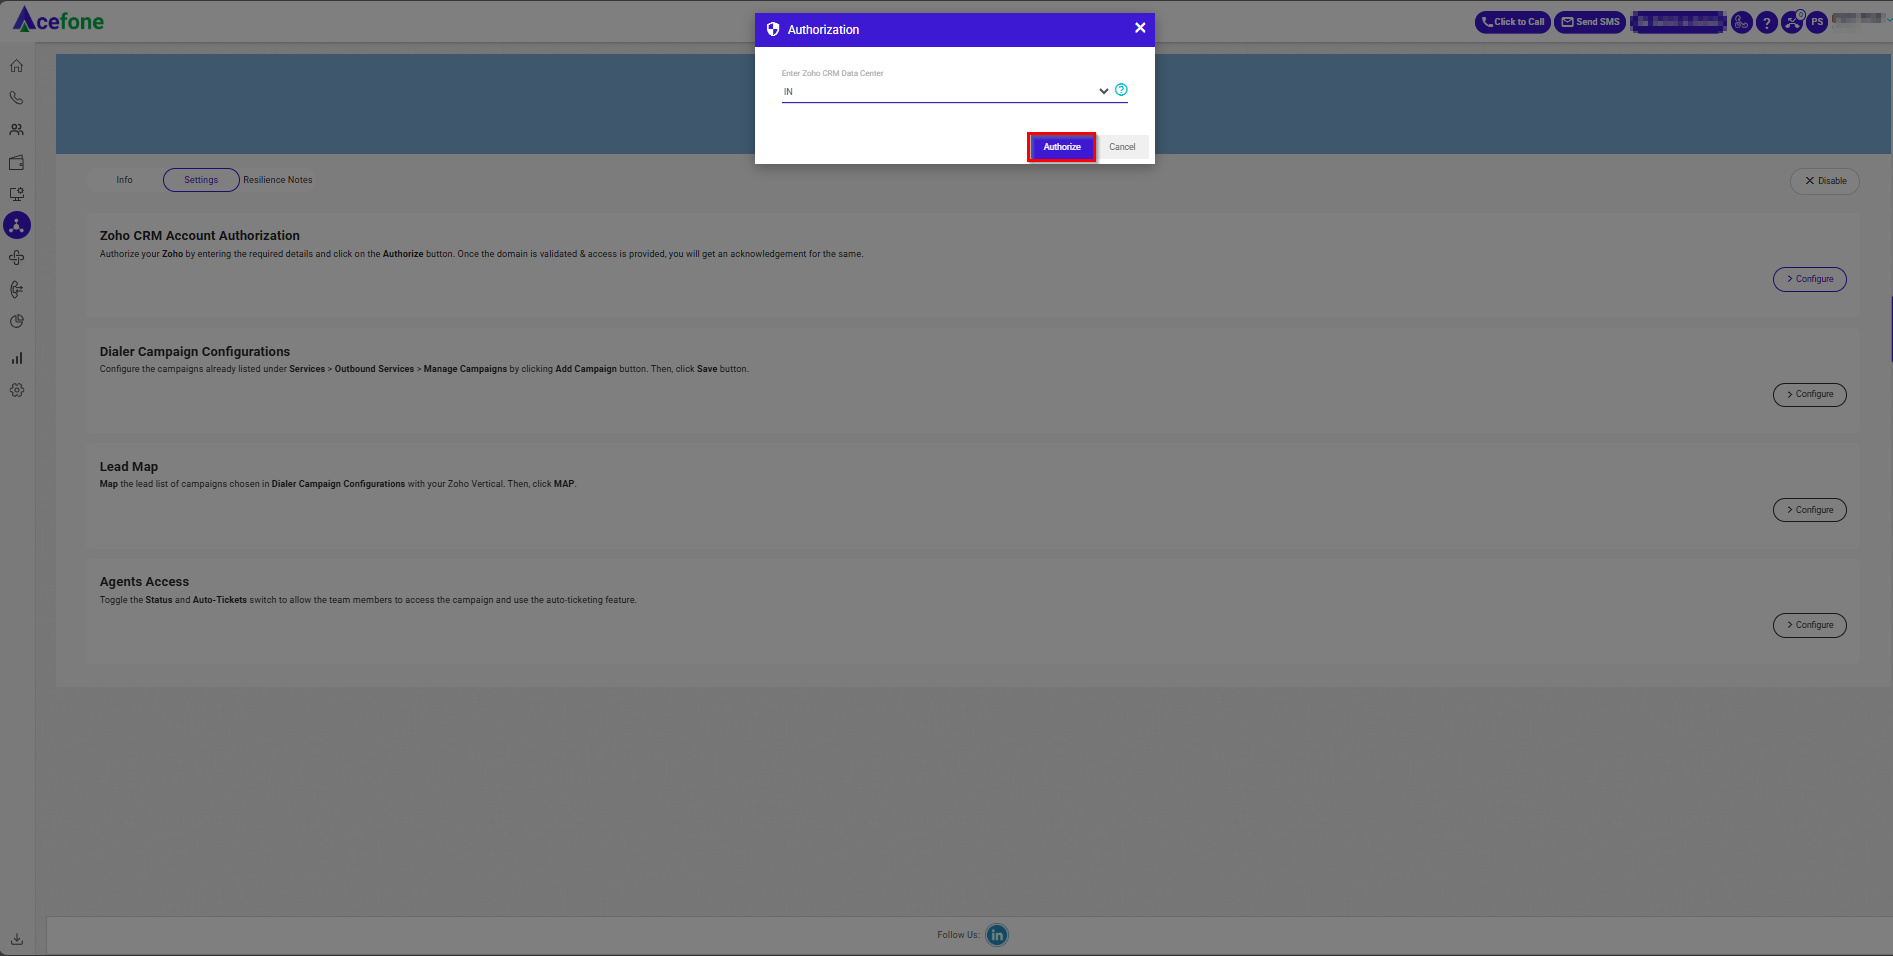
Task: Configure the Agents Access section
Action: tap(1810, 625)
